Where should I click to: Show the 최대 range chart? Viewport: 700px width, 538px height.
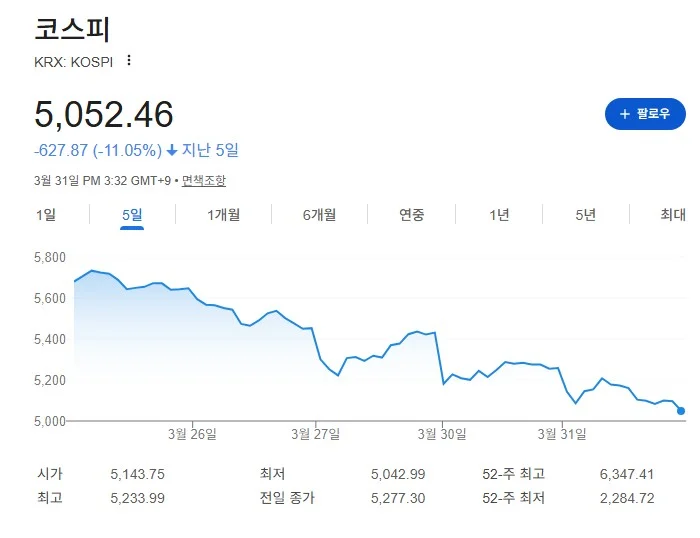coord(673,215)
